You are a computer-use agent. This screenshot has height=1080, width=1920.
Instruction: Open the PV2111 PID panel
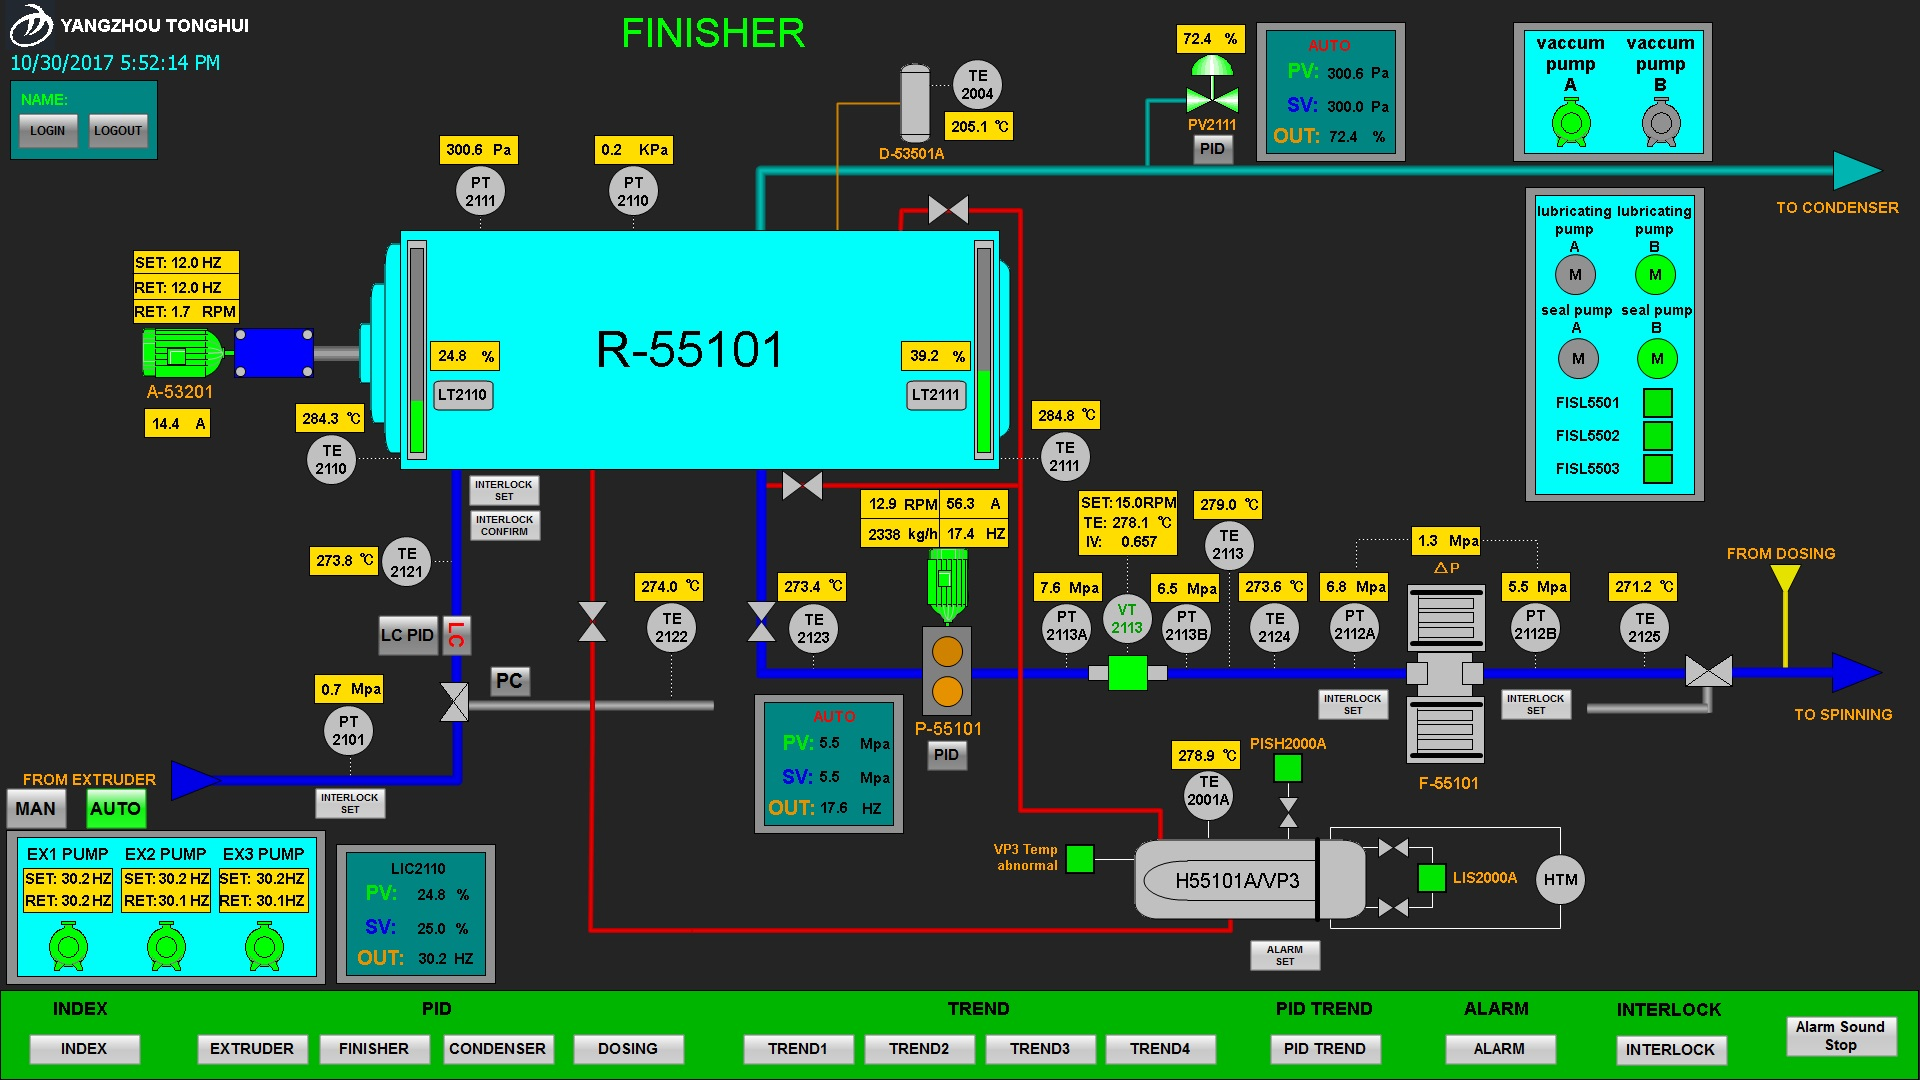pyautogui.click(x=1212, y=149)
